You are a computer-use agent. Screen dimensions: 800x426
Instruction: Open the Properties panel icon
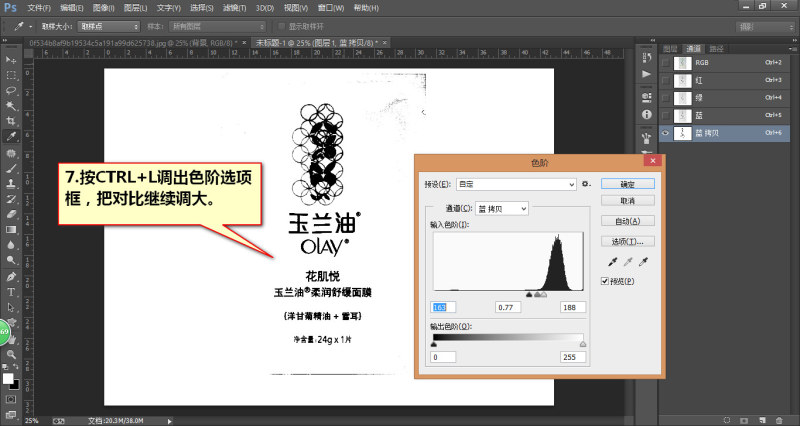click(646, 97)
